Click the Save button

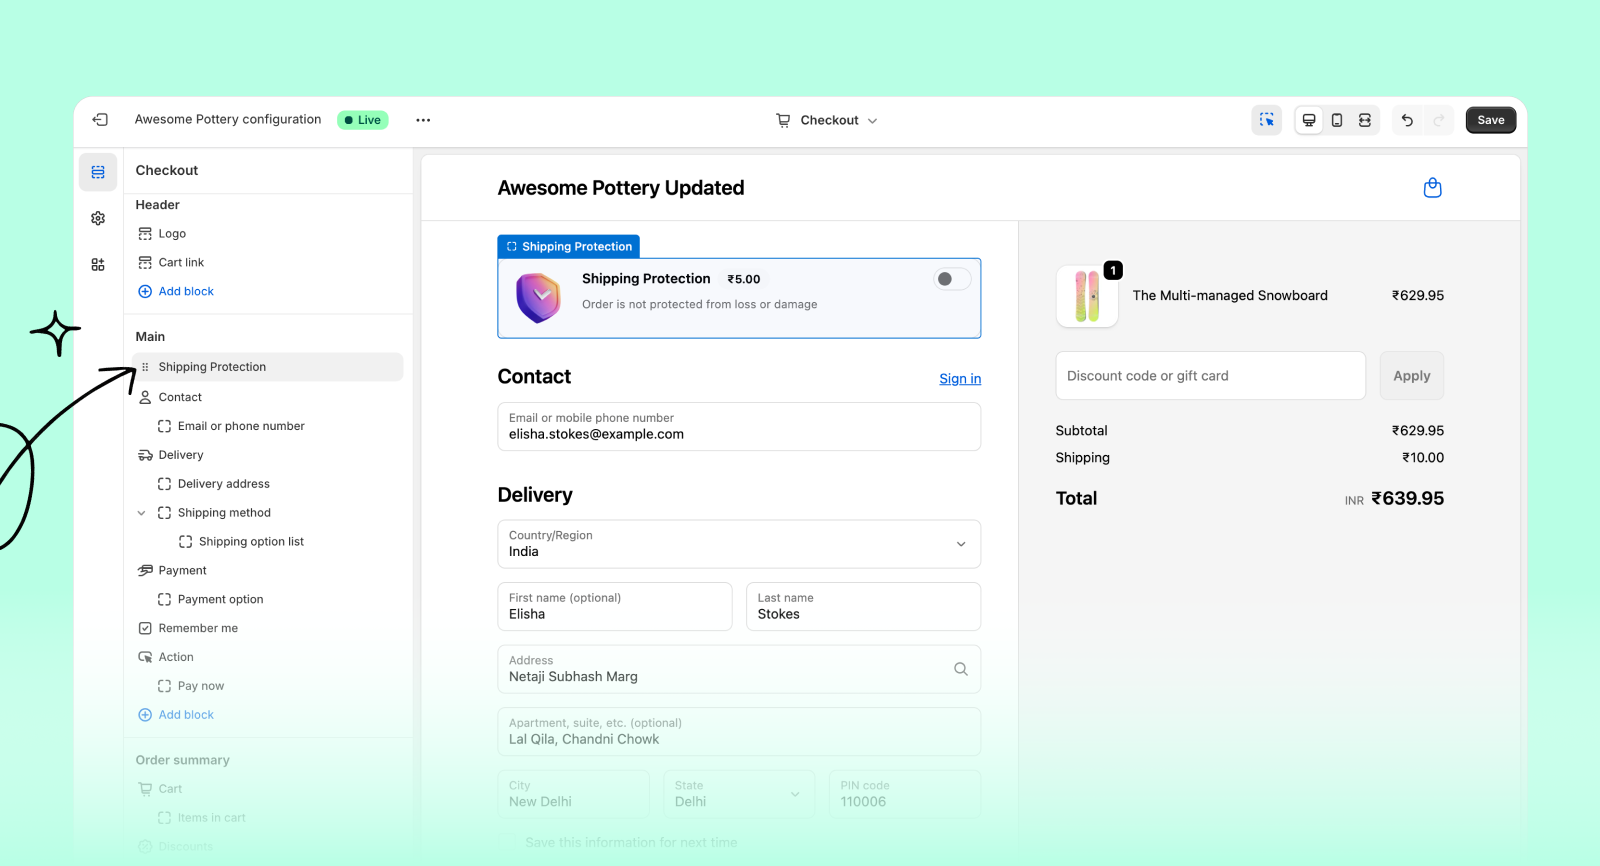[x=1490, y=120]
